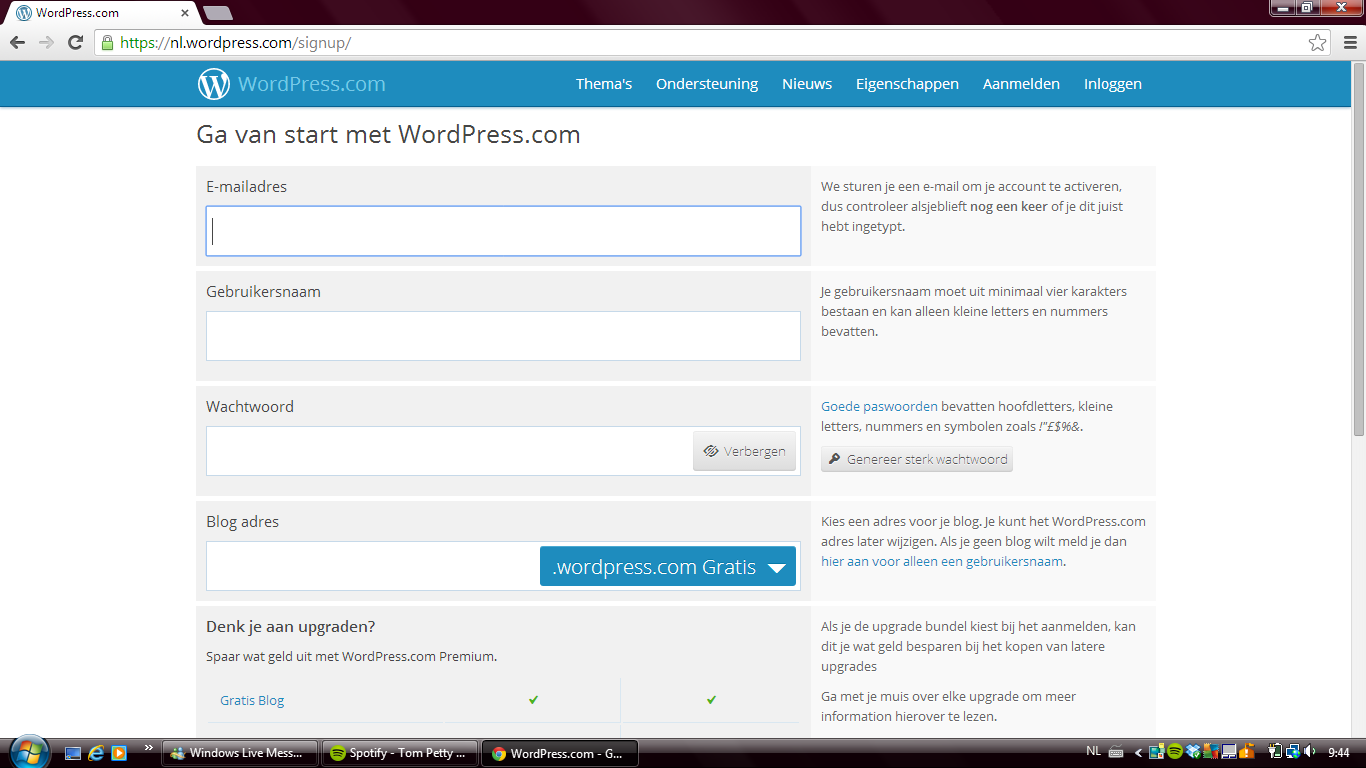The image size is (1366, 768).
Task: Go to Inloggen in the top navigation
Action: (1112, 84)
